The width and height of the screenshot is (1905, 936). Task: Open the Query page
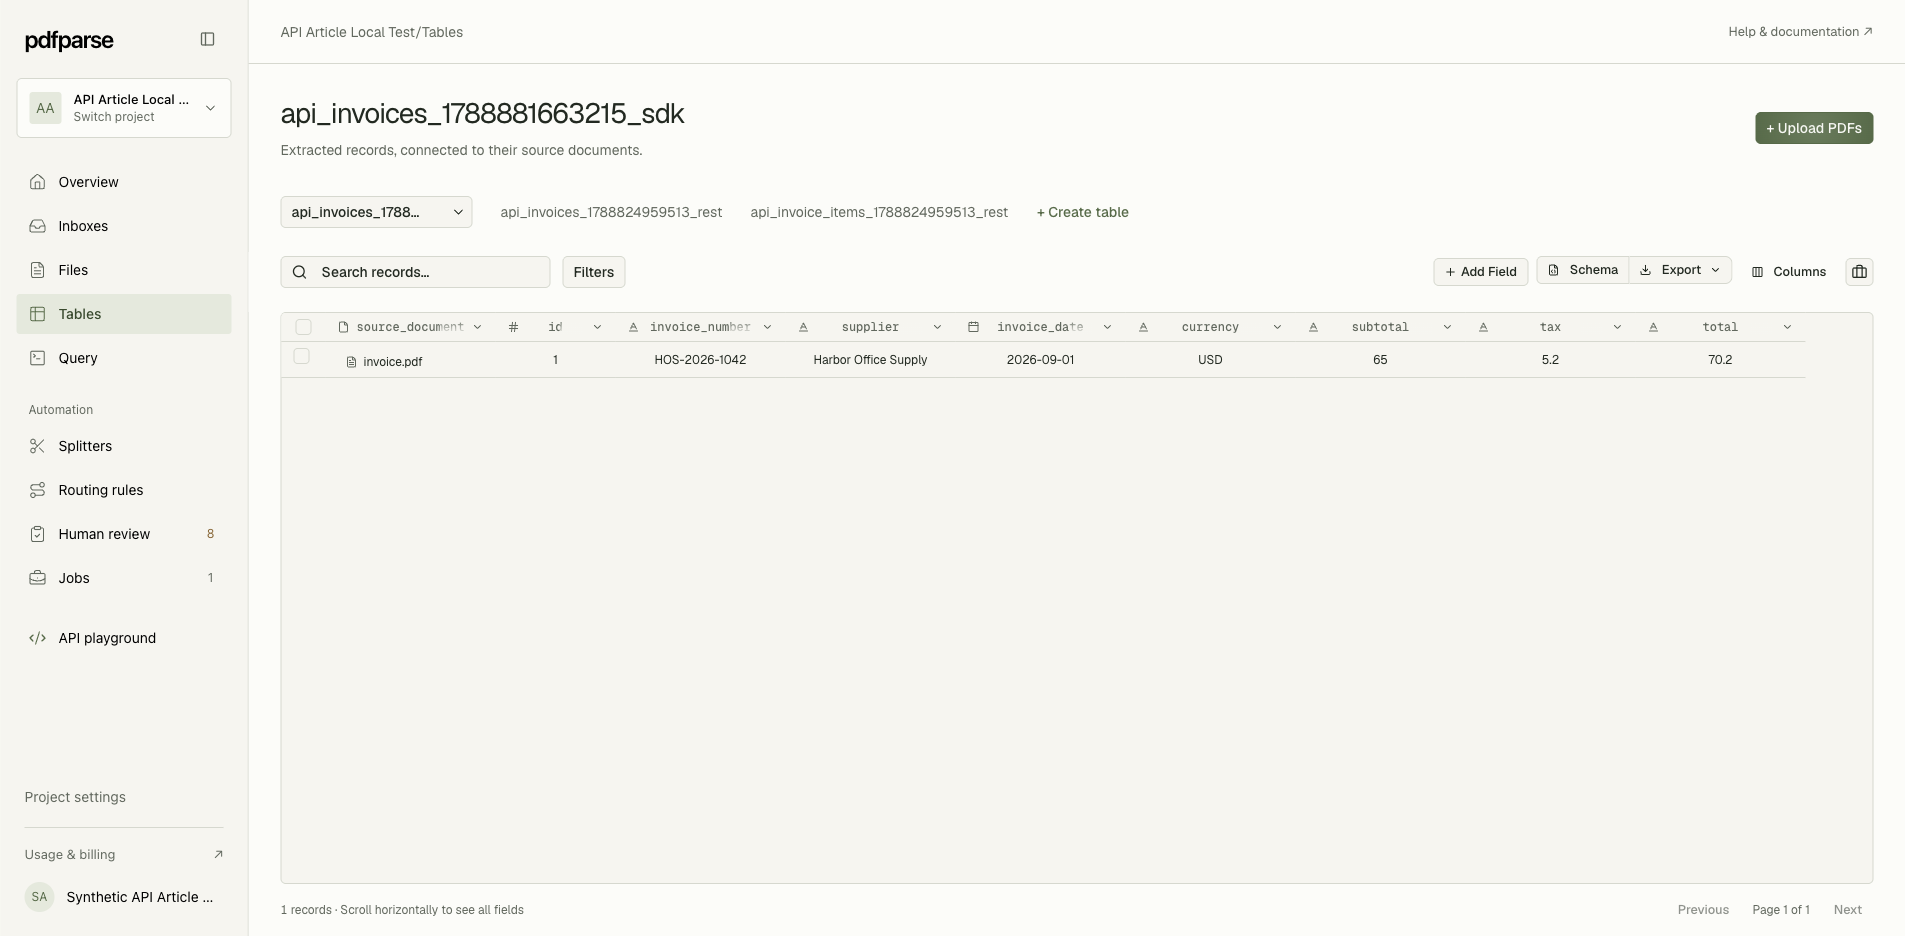[x=124, y=358]
